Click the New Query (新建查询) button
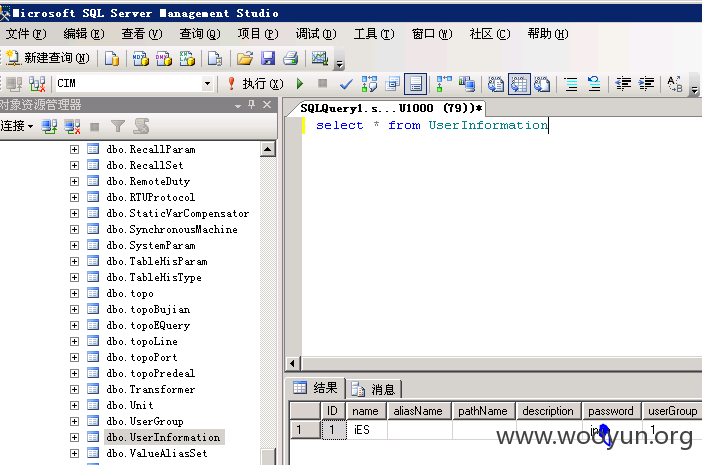The height and width of the screenshot is (465, 702). click(48, 58)
